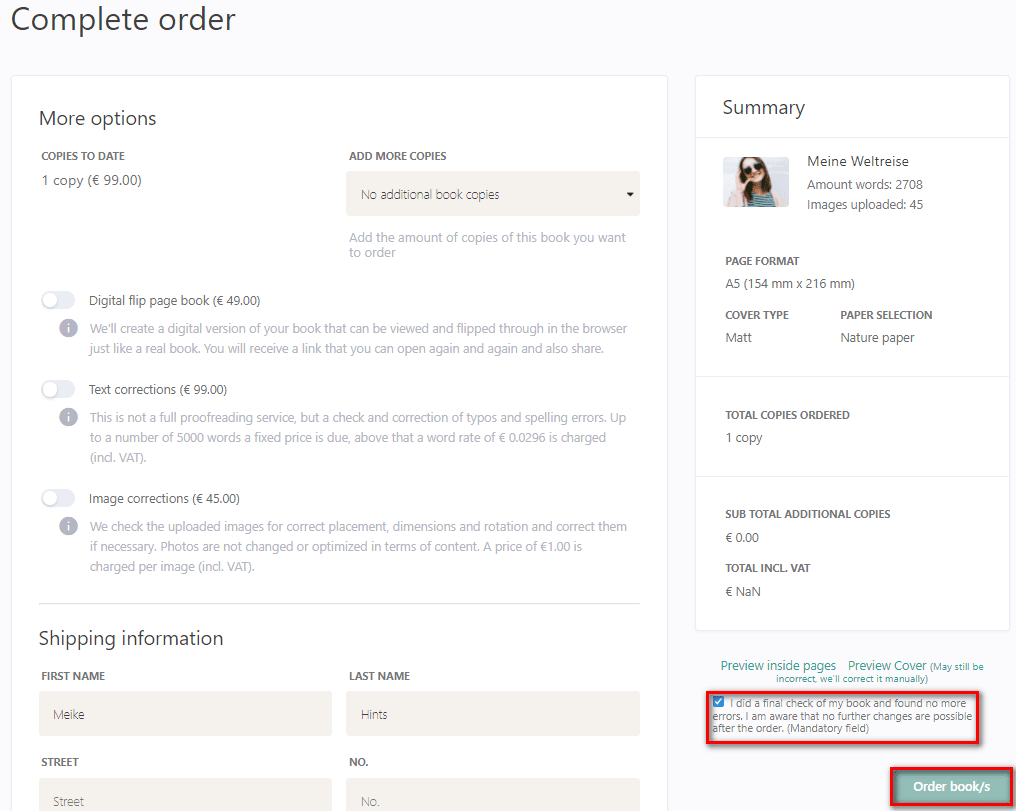The width and height of the screenshot is (1016, 811).
Task: Select the Meine Weltreise book title text
Action: pos(858,161)
